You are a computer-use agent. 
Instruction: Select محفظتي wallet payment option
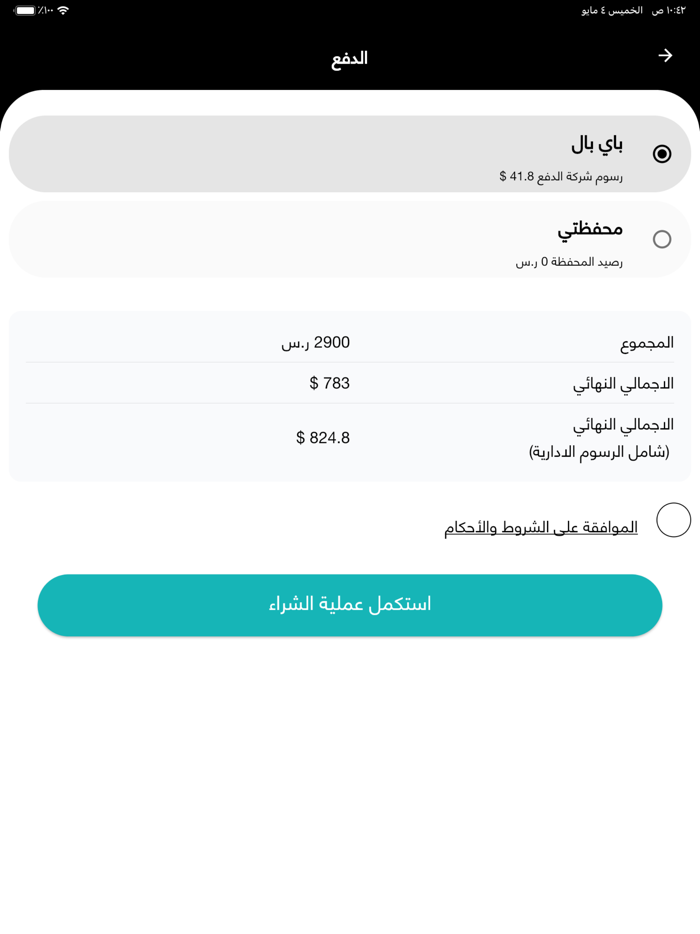click(x=662, y=239)
